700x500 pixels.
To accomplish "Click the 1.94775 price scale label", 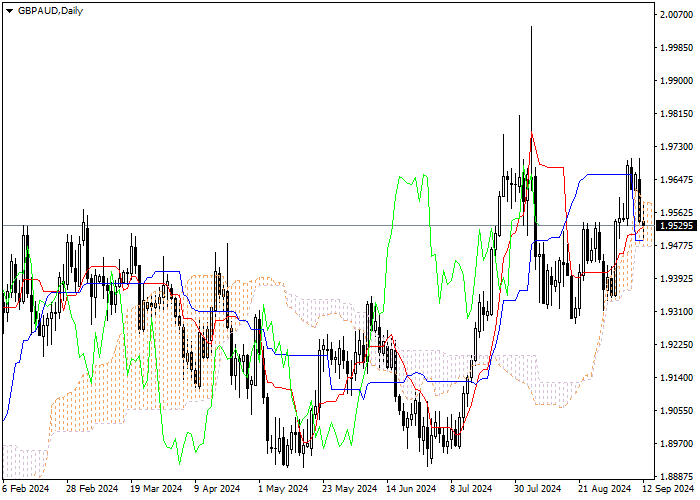I will [677, 246].
